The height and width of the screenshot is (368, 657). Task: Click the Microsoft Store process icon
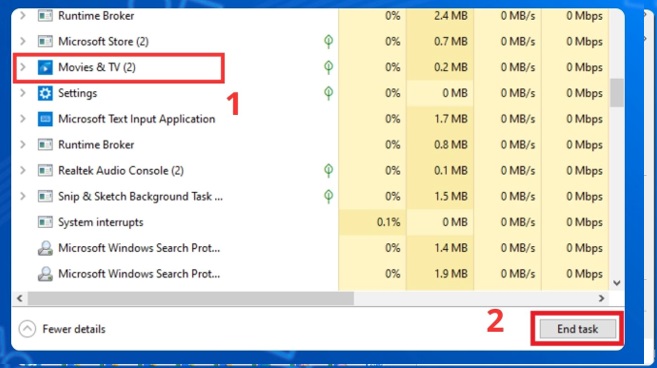point(45,41)
